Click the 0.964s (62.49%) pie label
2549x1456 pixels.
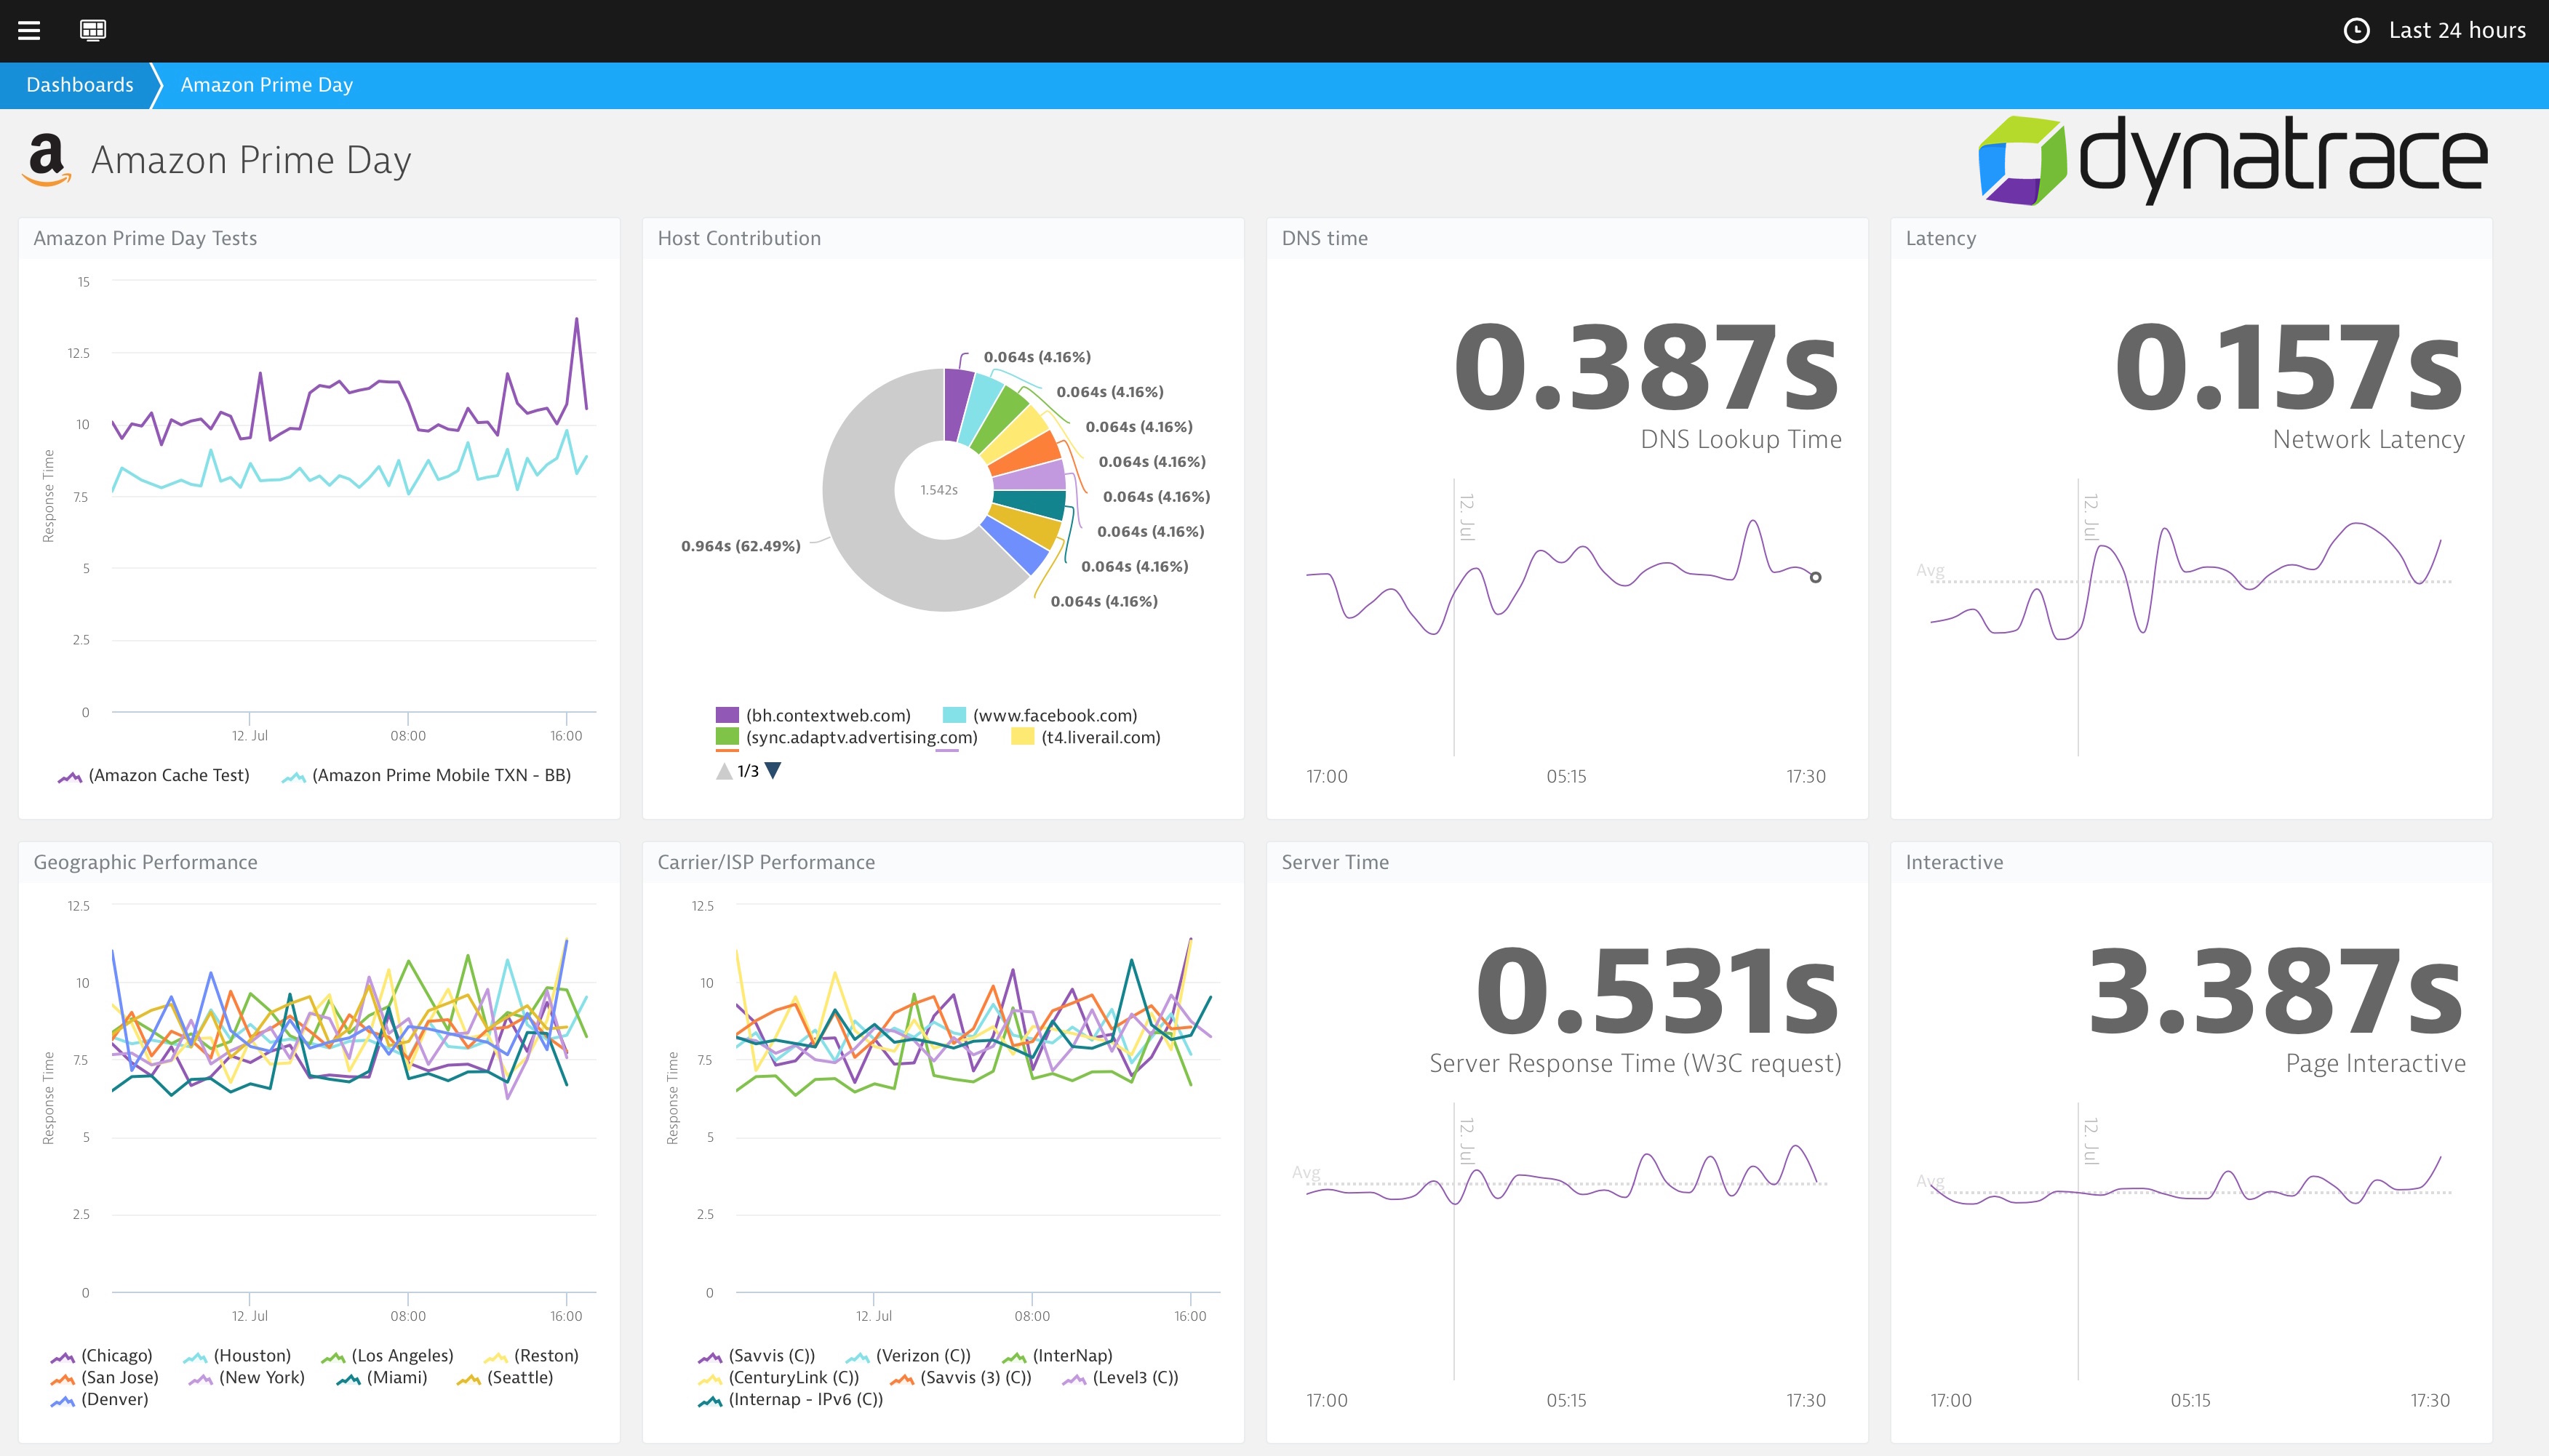[740, 546]
